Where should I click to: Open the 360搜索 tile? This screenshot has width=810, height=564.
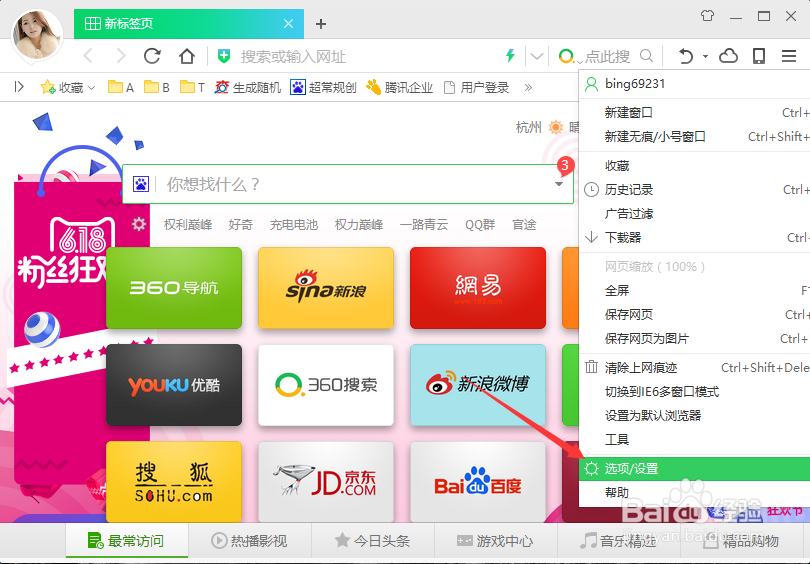[326, 385]
